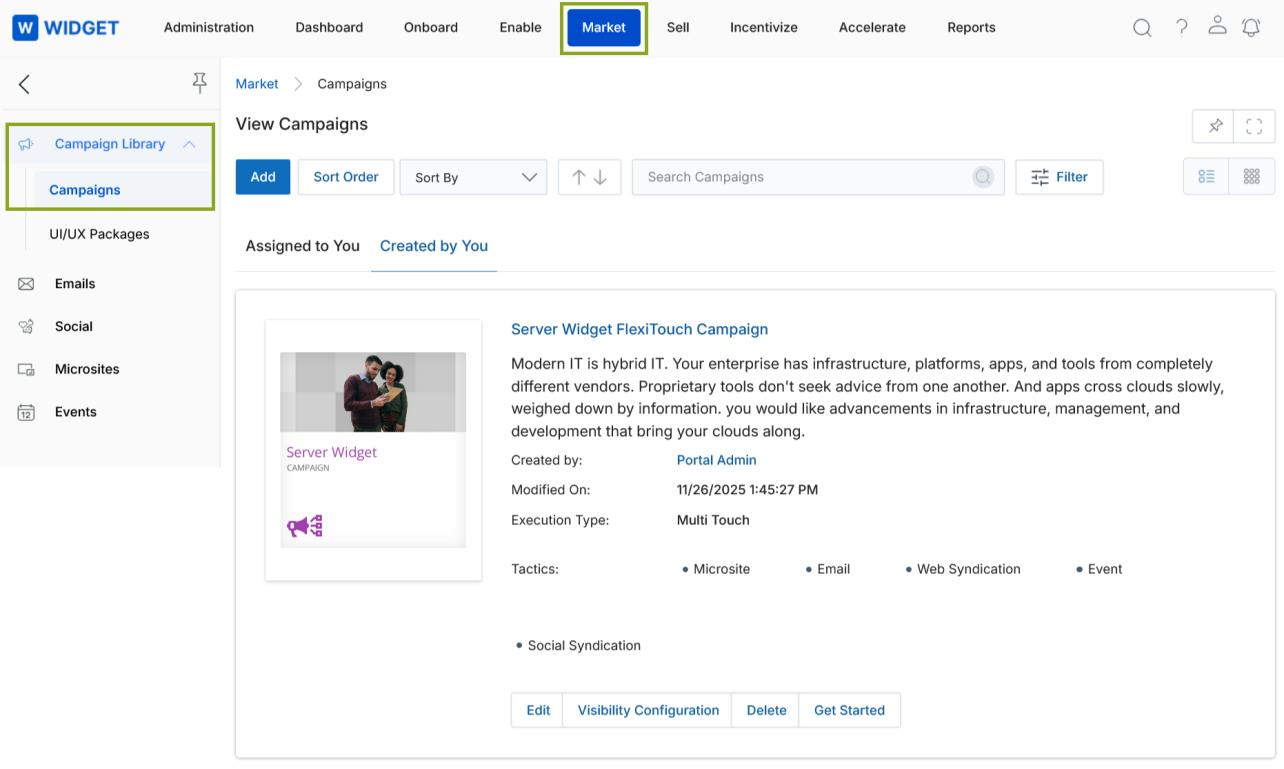Click the Campaign Library megaphone icon
Image resolution: width=1284 pixels, height=769 pixels.
tap(26, 144)
